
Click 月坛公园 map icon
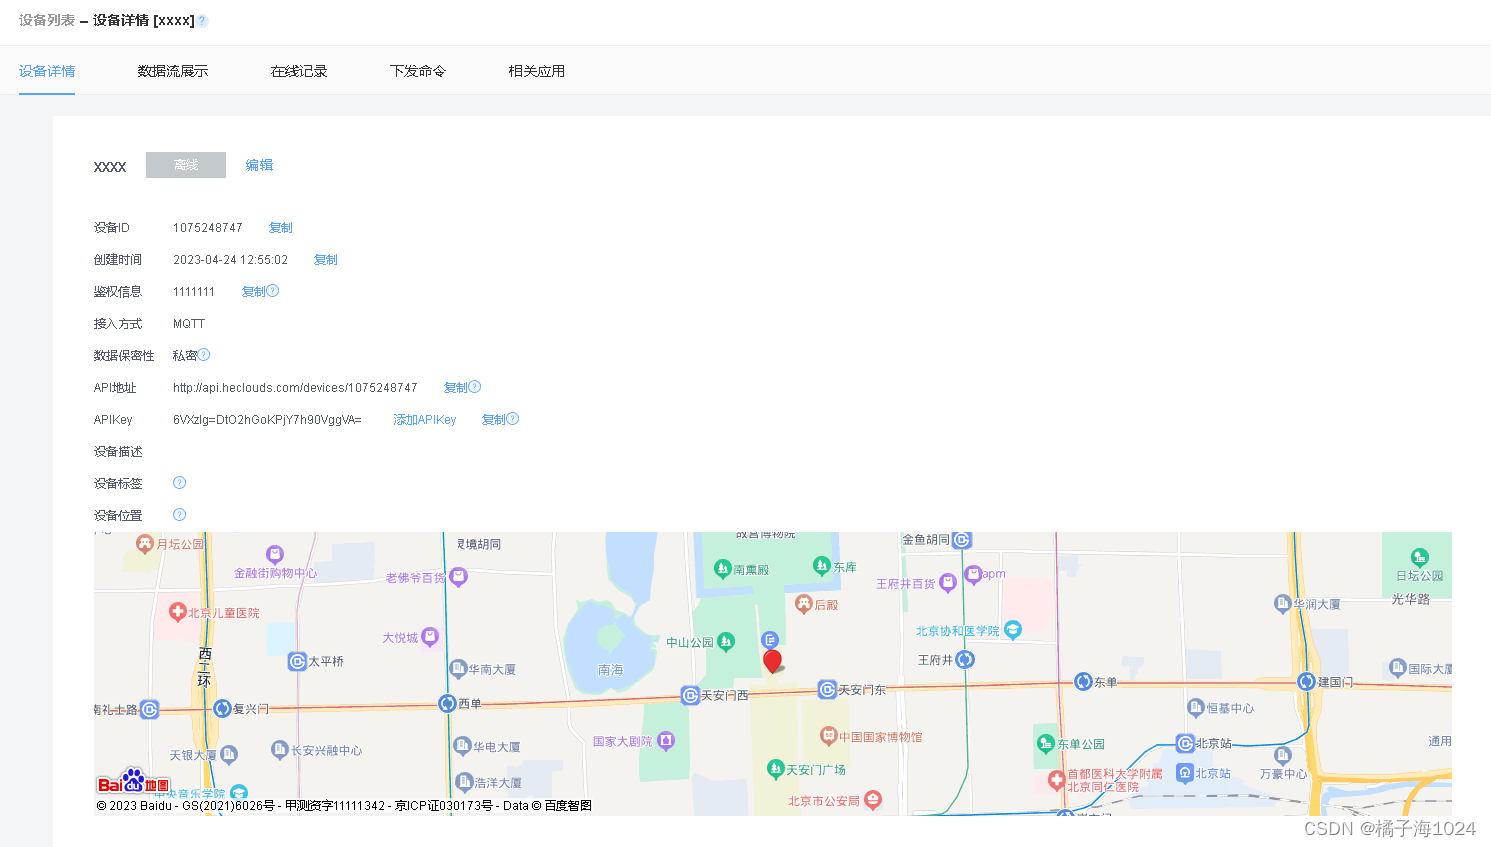(x=145, y=543)
